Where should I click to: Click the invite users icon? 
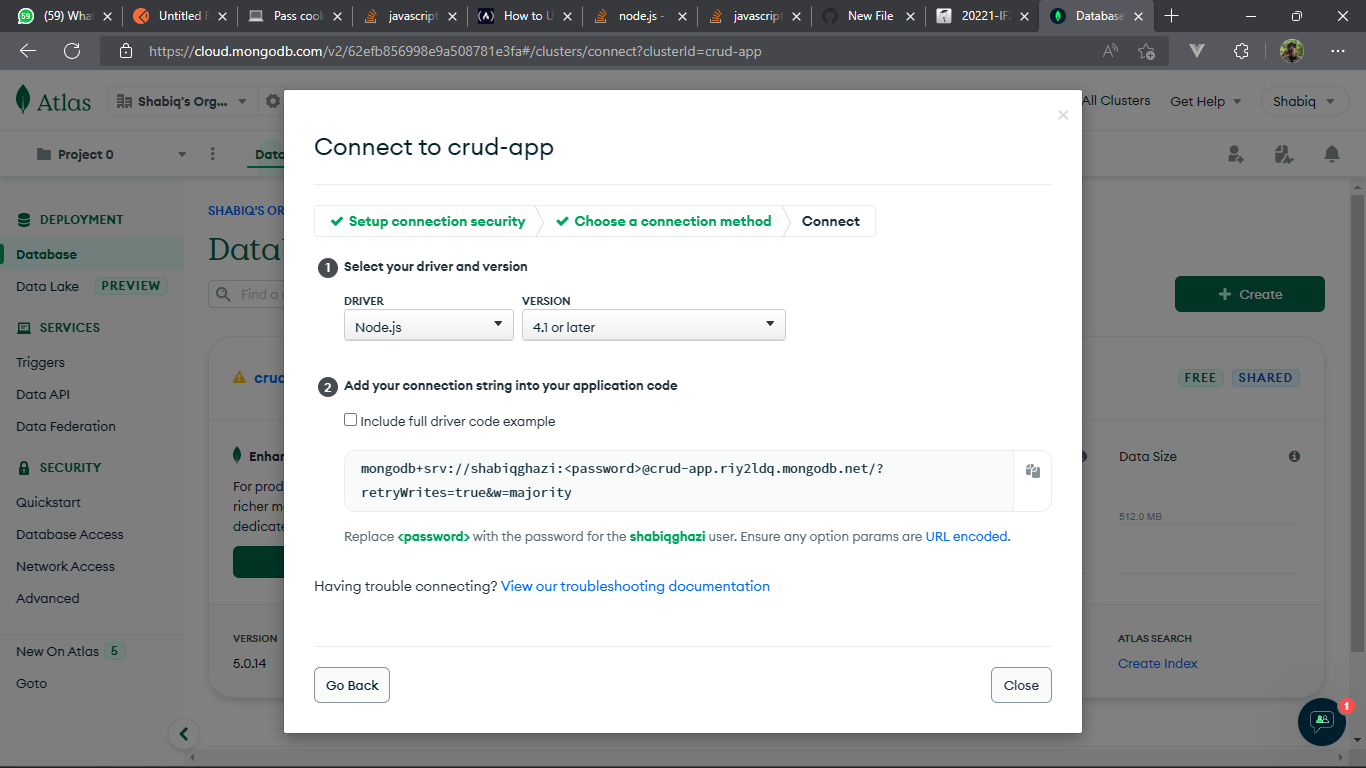(x=1236, y=153)
